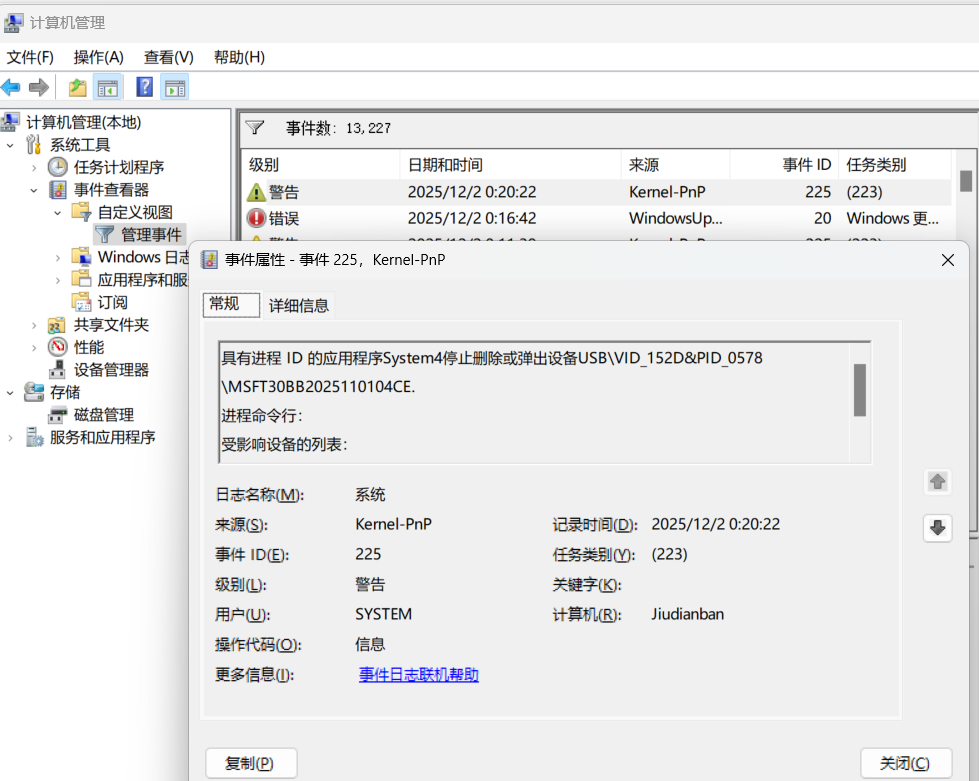The height and width of the screenshot is (781, 979).
Task: Expand the 性能 node
Action: click(x=34, y=347)
